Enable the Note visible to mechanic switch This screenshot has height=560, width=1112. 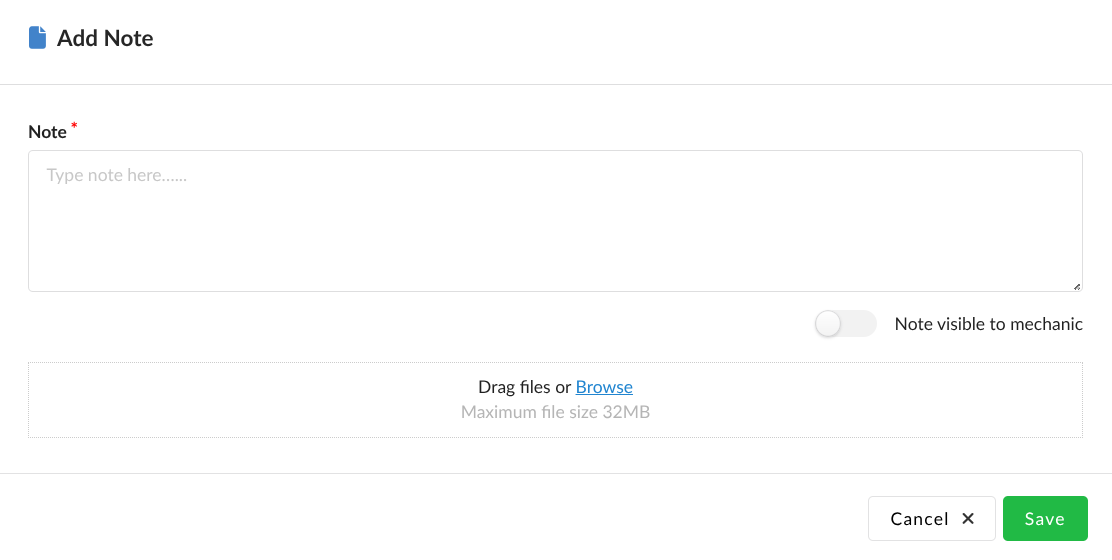(x=845, y=324)
